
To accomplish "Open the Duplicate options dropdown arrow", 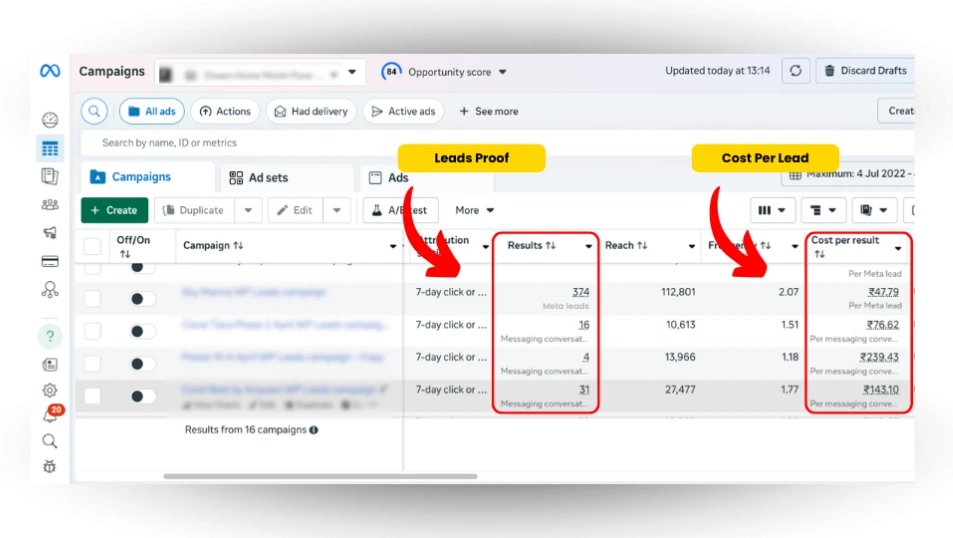I will point(248,210).
